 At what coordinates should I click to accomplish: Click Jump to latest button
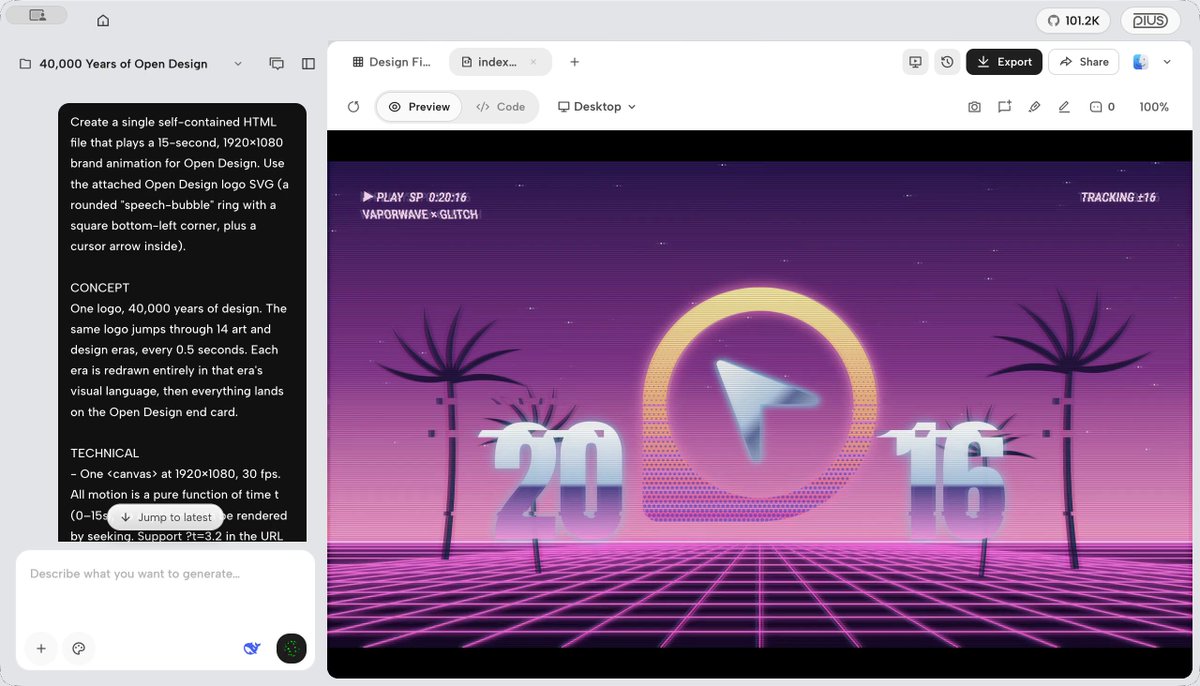coord(165,517)
